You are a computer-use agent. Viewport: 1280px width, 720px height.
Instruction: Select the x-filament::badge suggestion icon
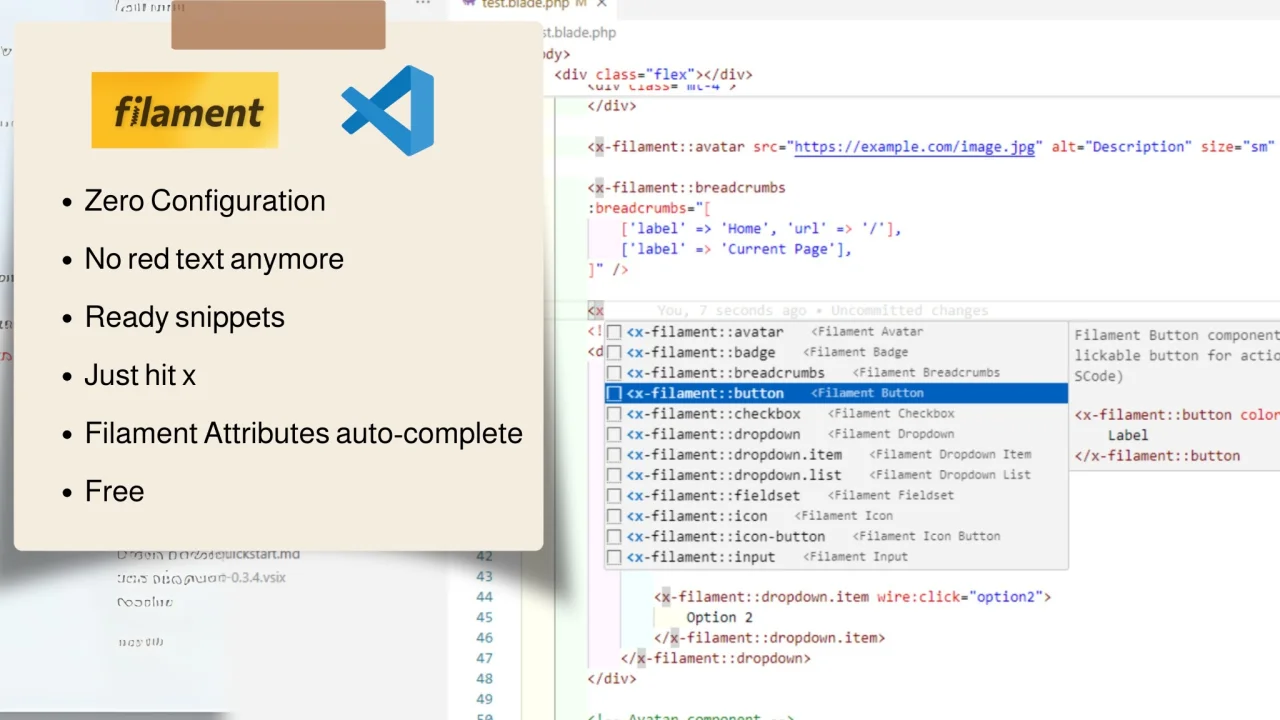tap(613, 352)
